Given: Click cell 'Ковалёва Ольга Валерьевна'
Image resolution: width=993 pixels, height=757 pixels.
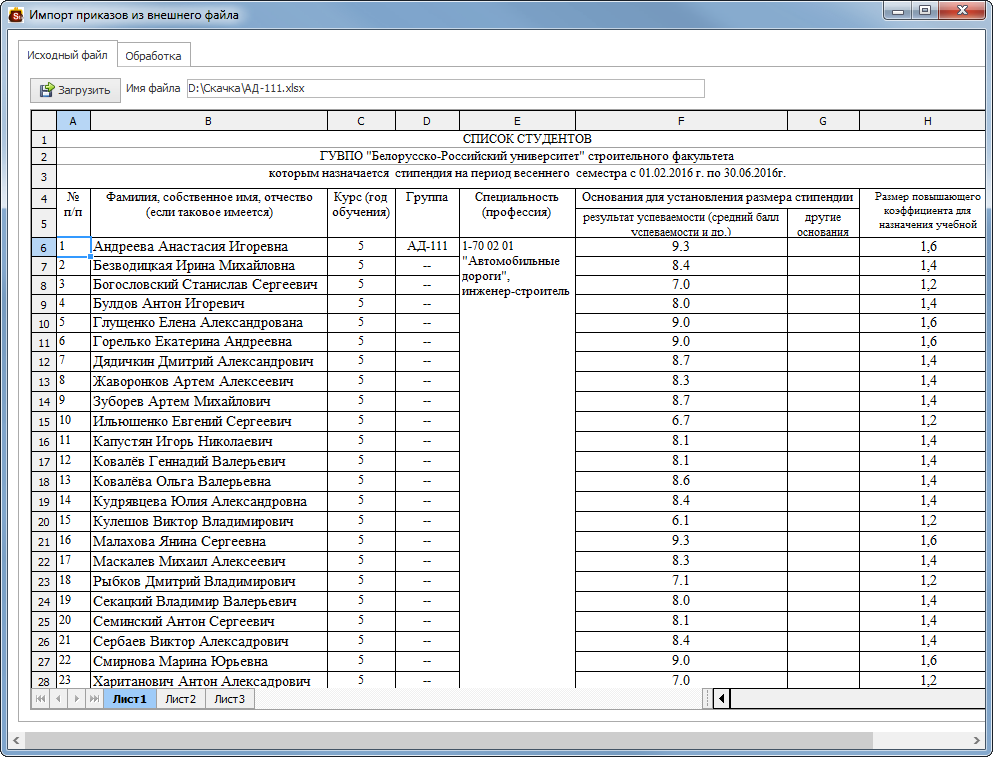Looking at the screenshot, I should click(209, 481).
